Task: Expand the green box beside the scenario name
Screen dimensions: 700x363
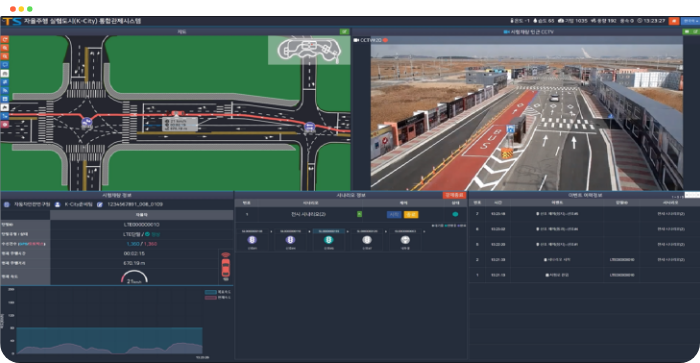Action: 359,214
